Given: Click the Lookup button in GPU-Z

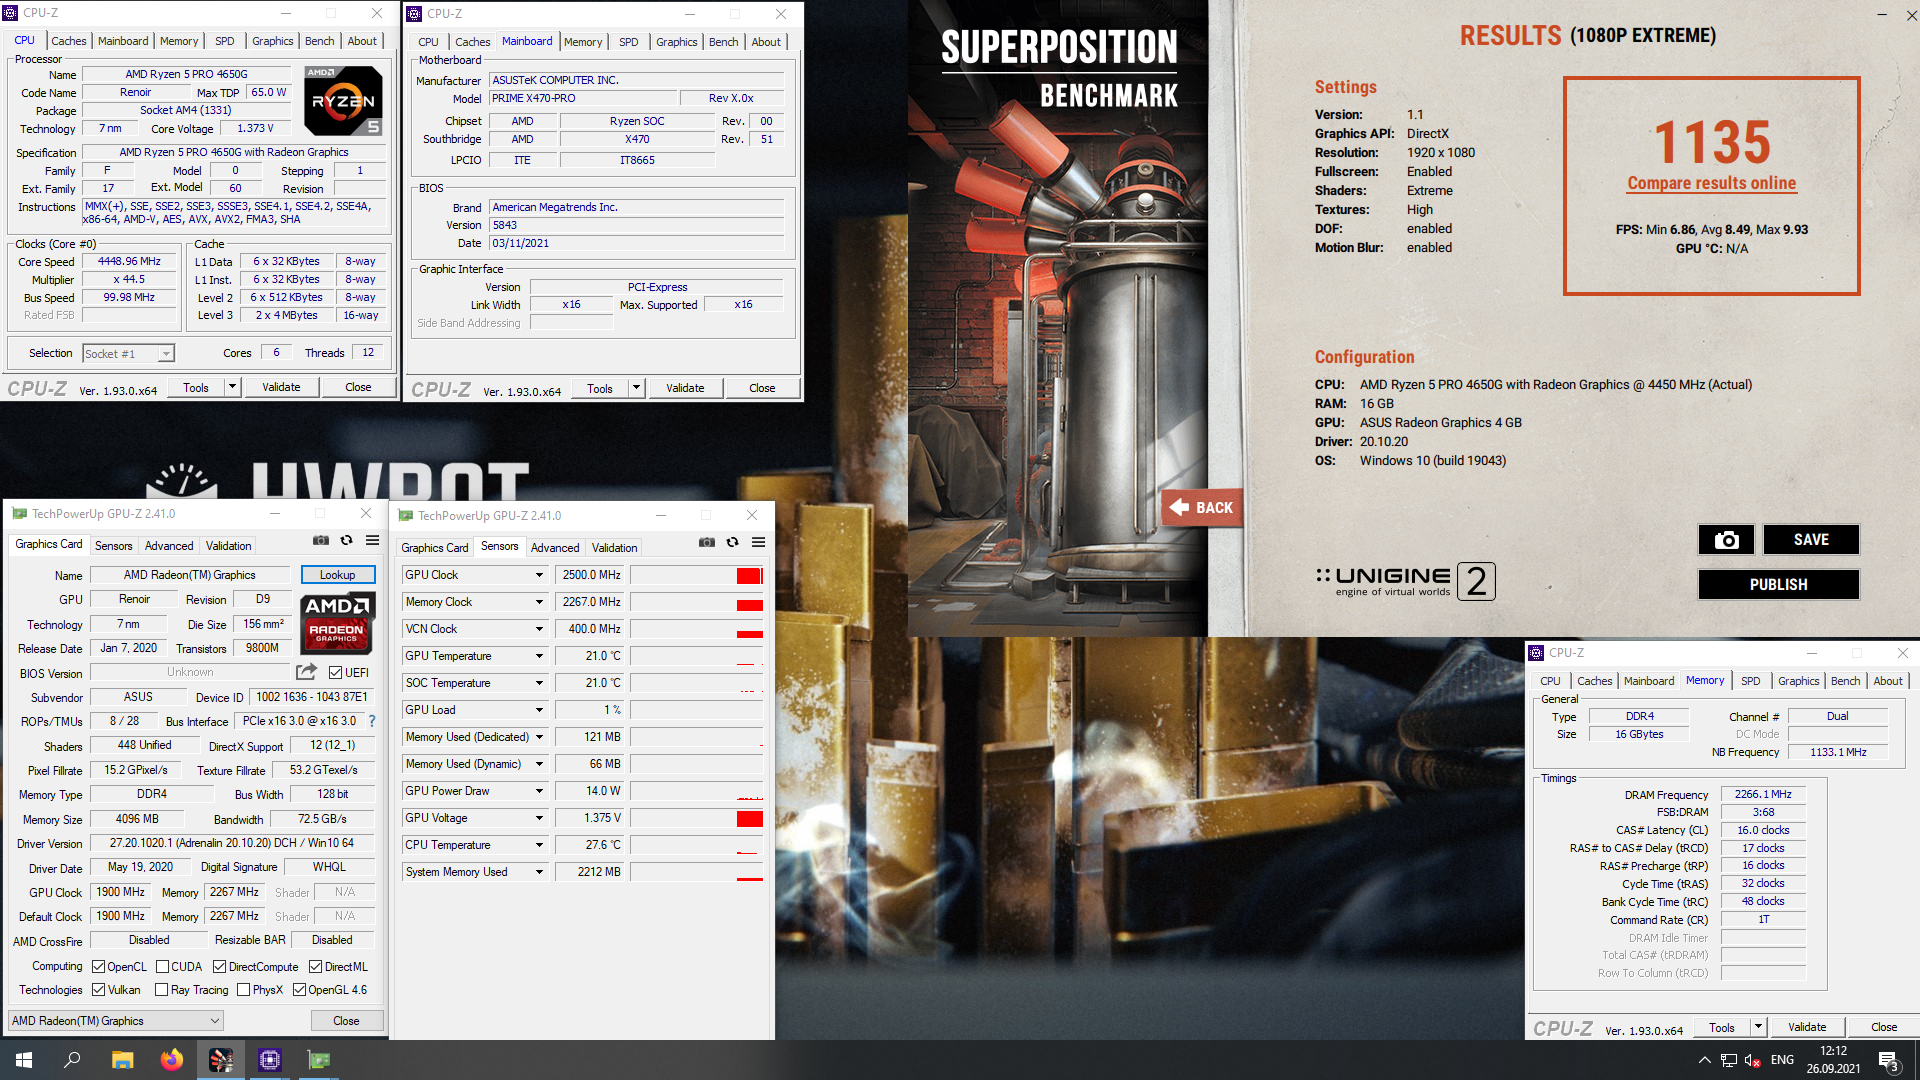Looking at the screenshot, I should tap(338, 575).
